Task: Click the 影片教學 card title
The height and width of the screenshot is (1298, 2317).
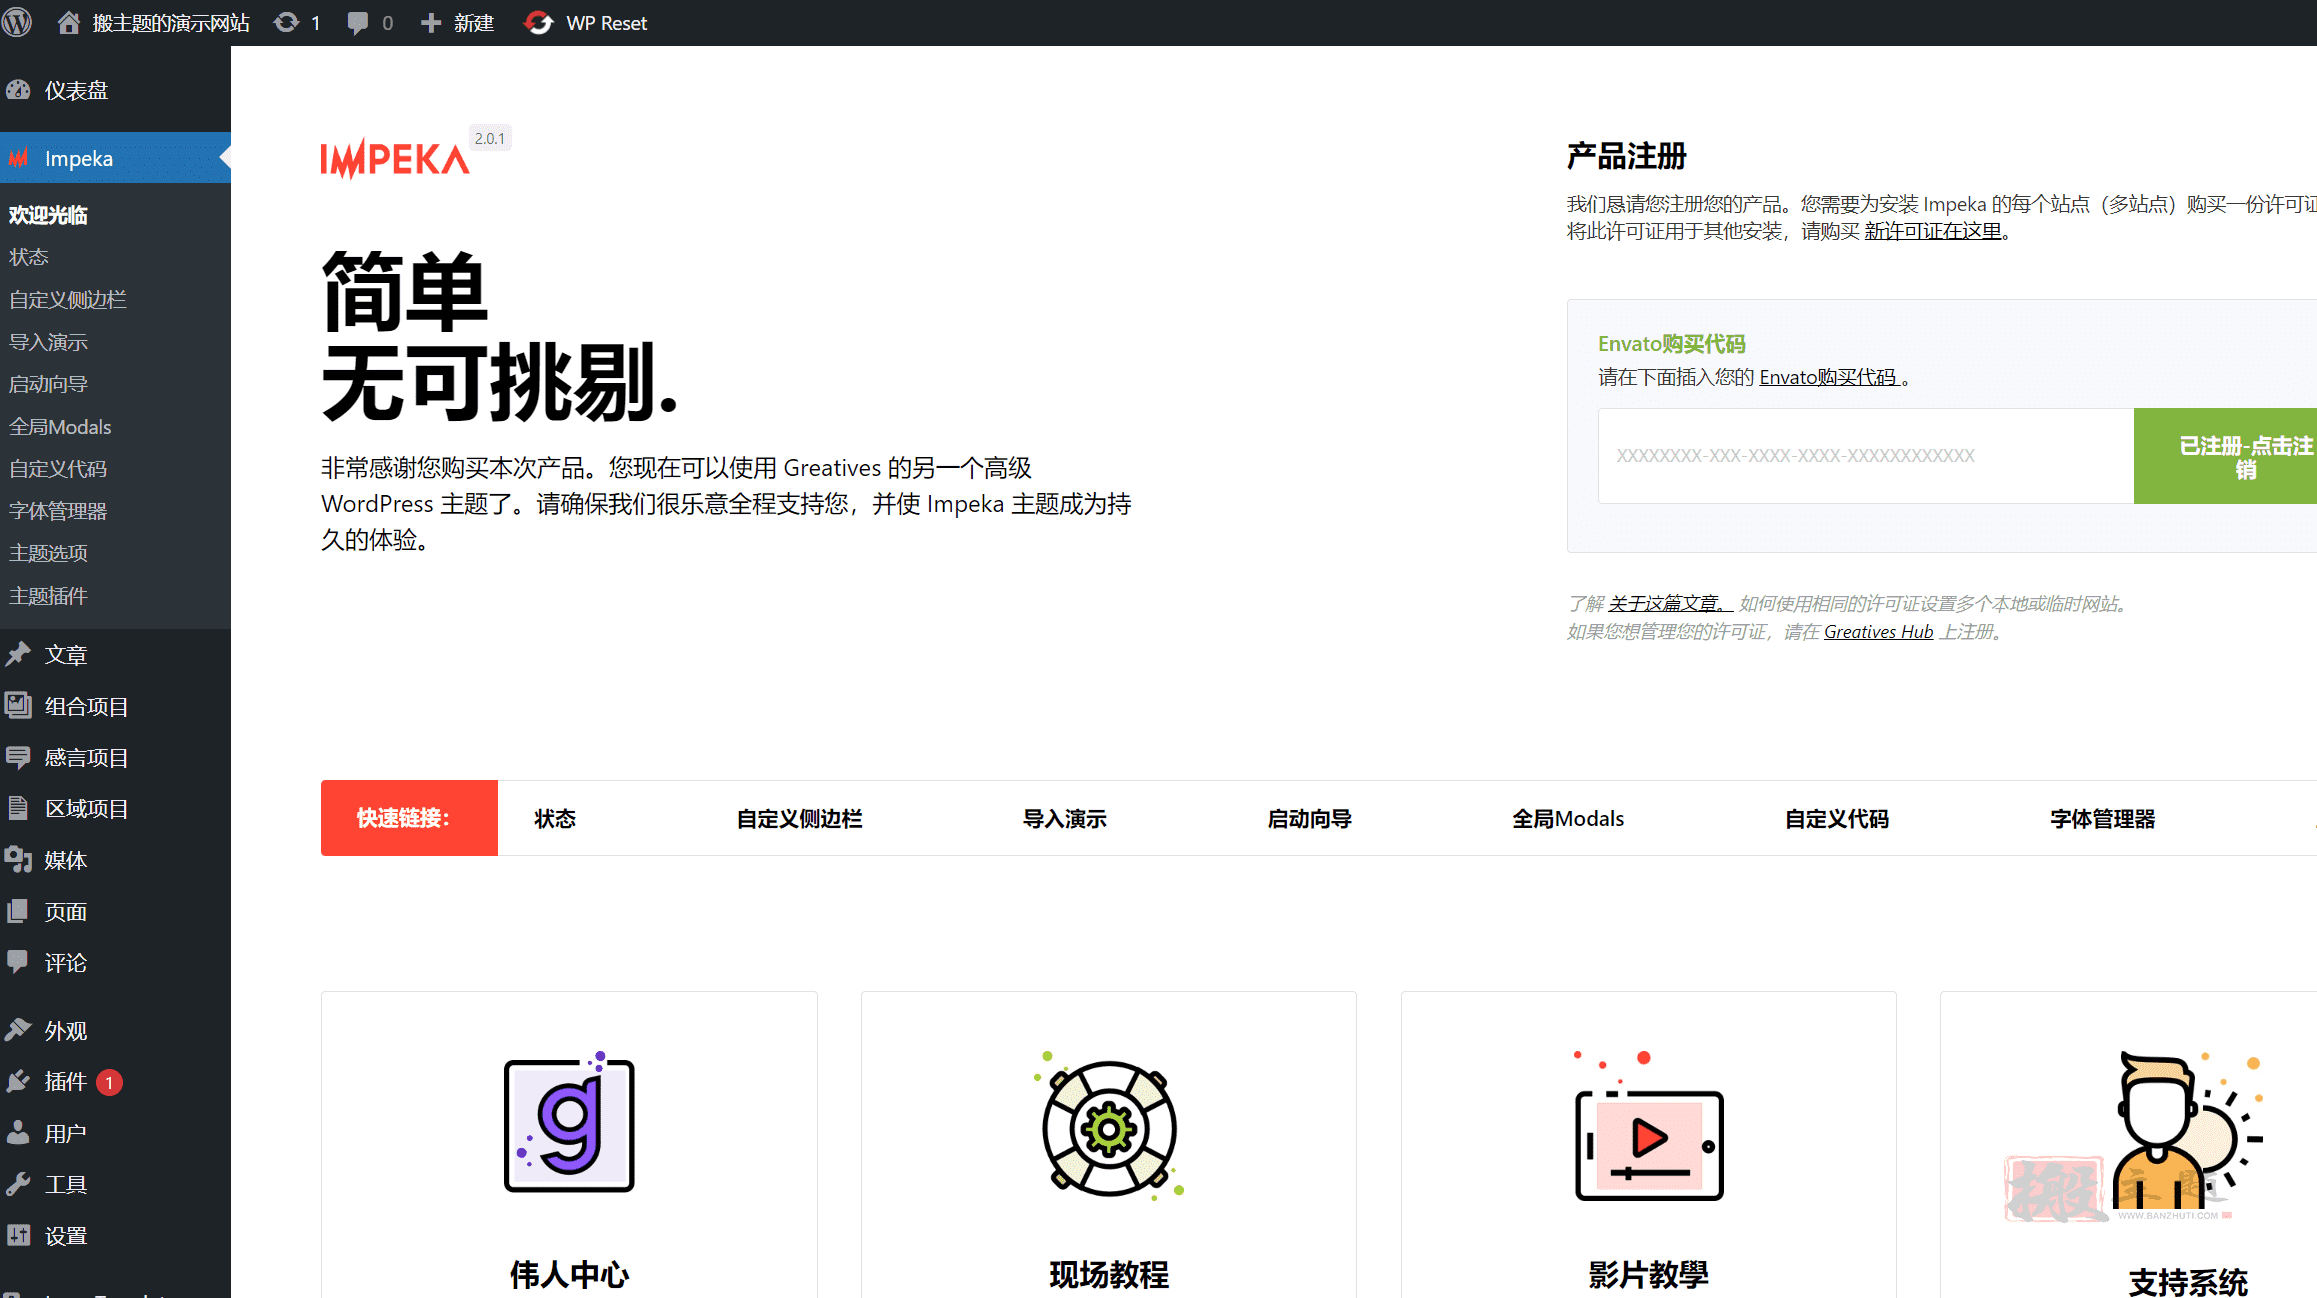Action: [1648, 1274]
